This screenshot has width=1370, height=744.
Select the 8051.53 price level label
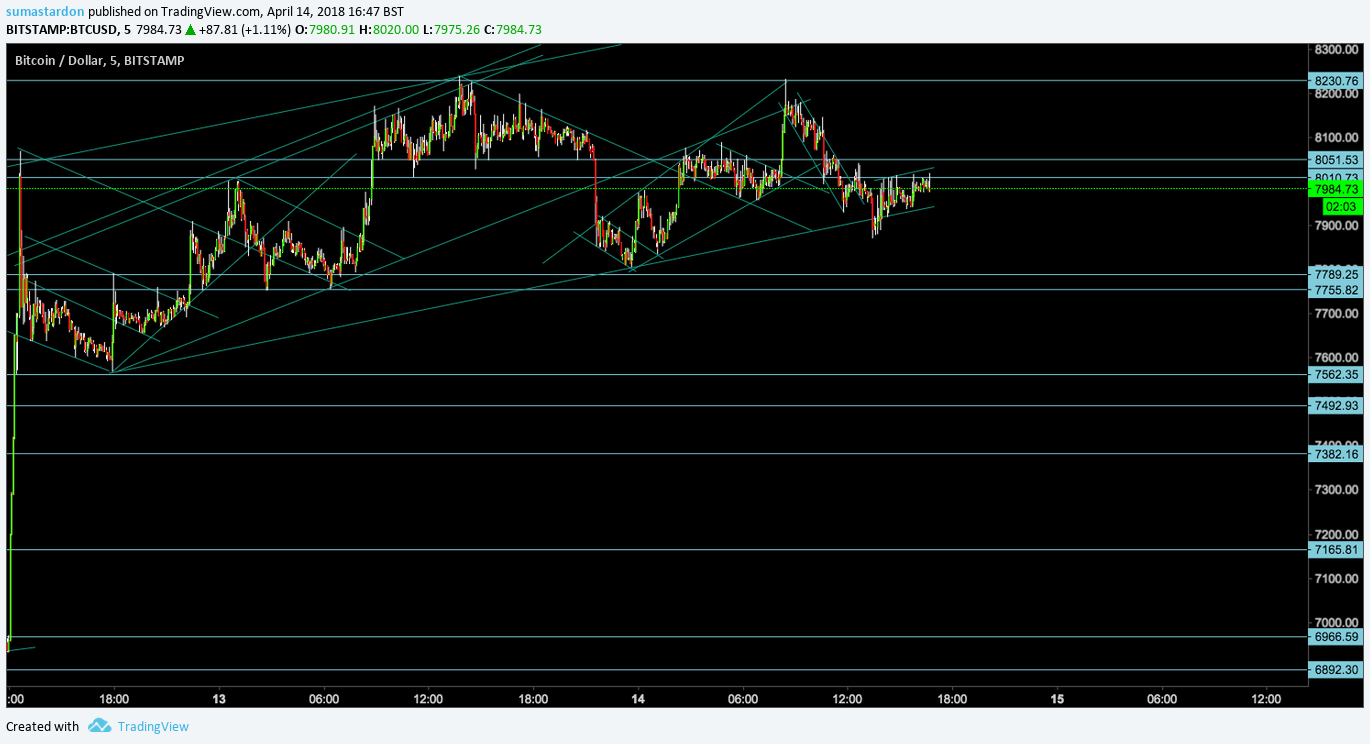pyautogui.click(x=1337, y=159)
